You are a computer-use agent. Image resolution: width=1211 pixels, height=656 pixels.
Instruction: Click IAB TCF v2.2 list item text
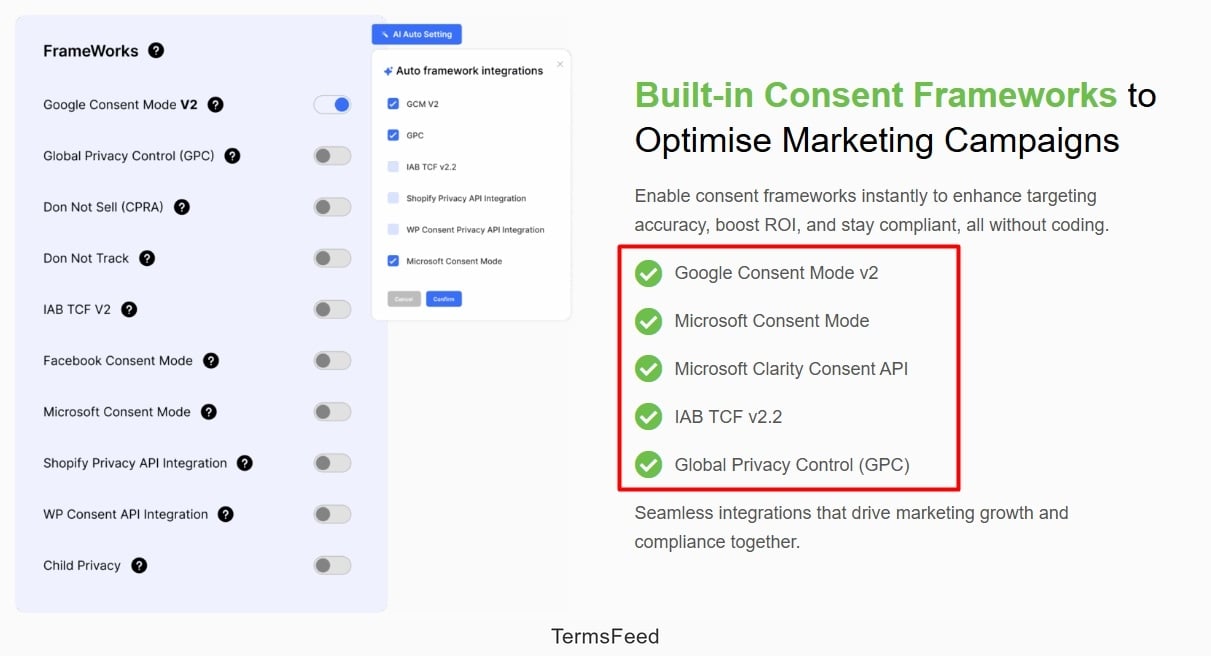(x=728, y=417)
